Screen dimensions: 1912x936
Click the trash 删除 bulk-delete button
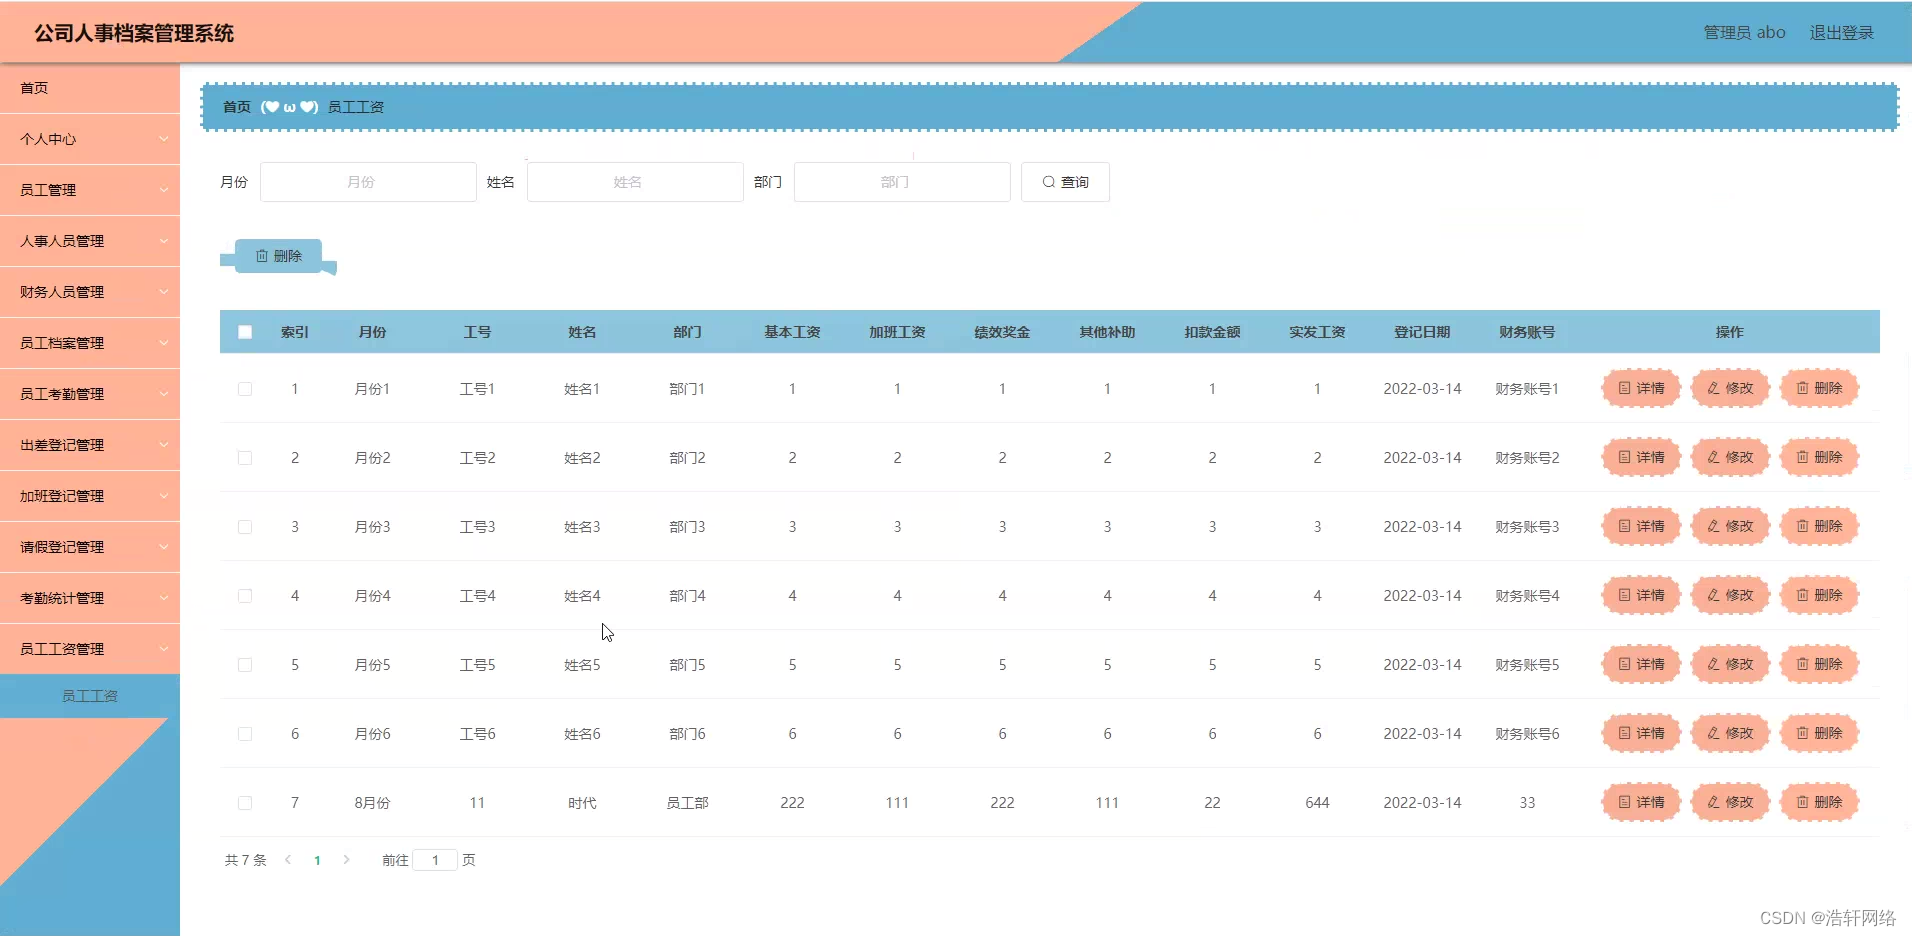click(x=279, y=255)
